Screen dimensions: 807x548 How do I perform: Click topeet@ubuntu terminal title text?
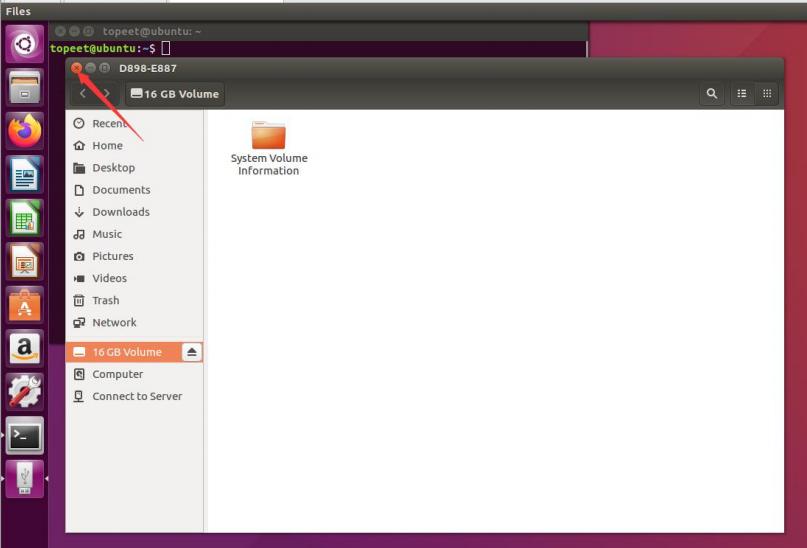[x=152, y=31]
